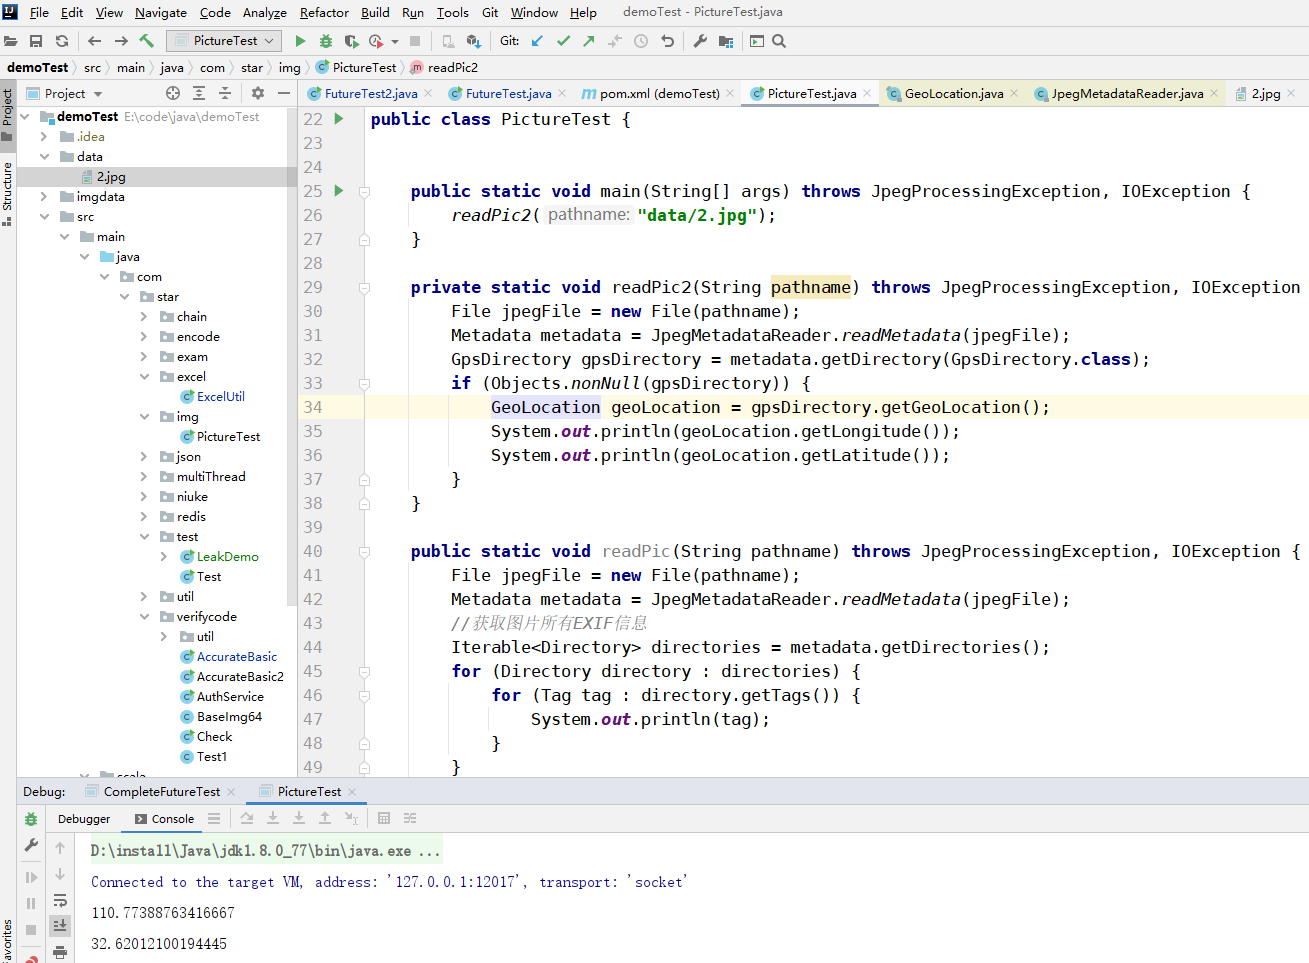Screen dimensions: 1309x963
Task: Navigate back with the left arrow icon
Action: 95,41
